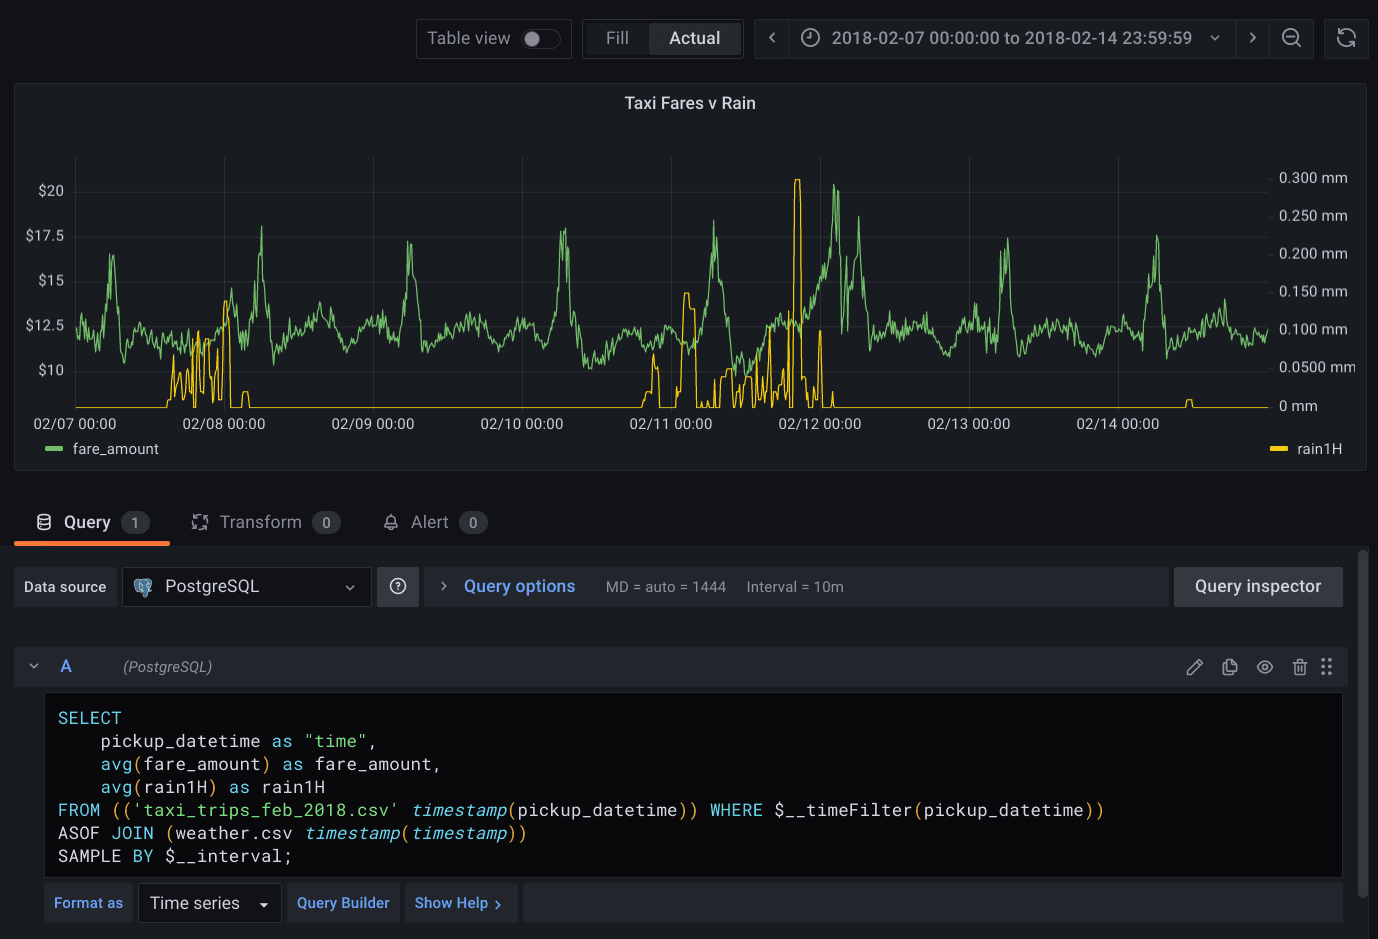Delete query A using the trash icon
Viewport: 1378px width, 939px height.
point(1299,667)
